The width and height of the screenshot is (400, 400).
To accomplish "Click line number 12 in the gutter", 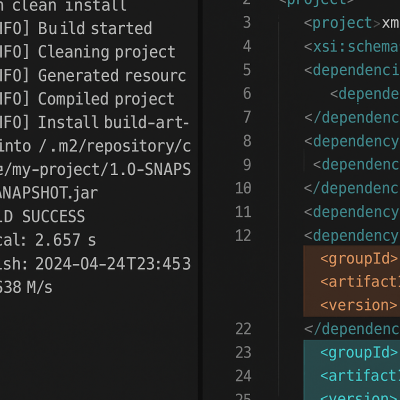I will point(243,236).
